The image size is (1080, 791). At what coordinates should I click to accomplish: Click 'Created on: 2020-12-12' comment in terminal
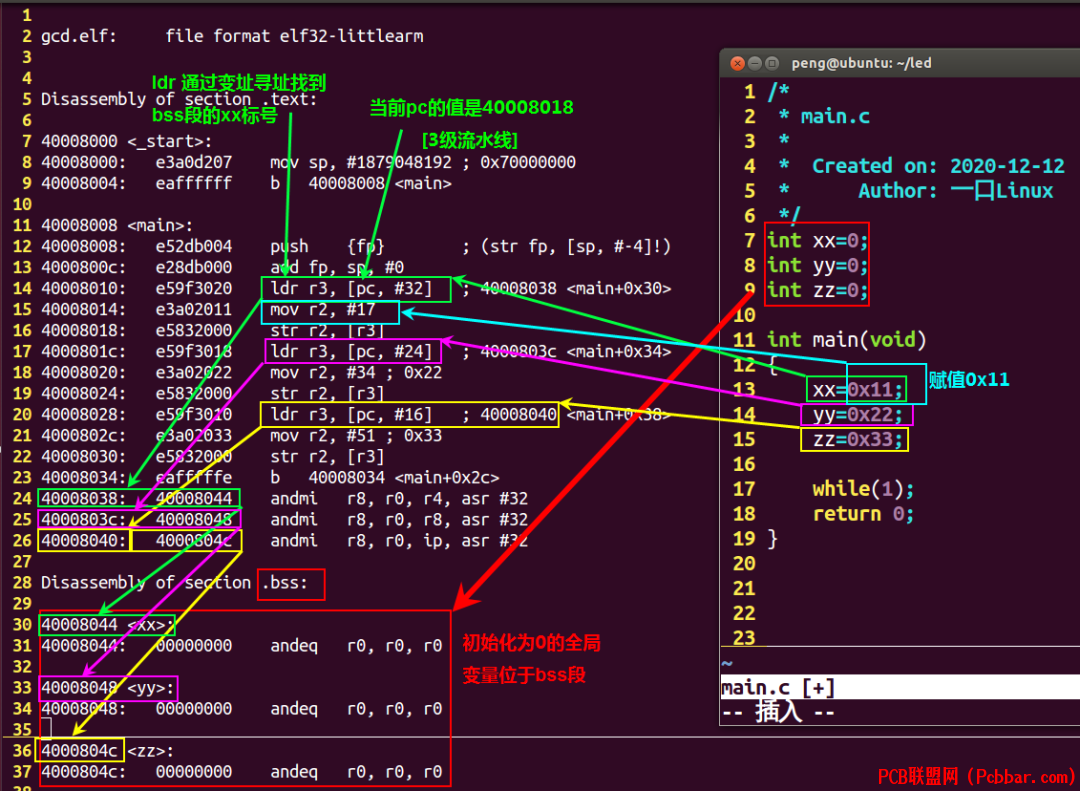coord(938,166)
